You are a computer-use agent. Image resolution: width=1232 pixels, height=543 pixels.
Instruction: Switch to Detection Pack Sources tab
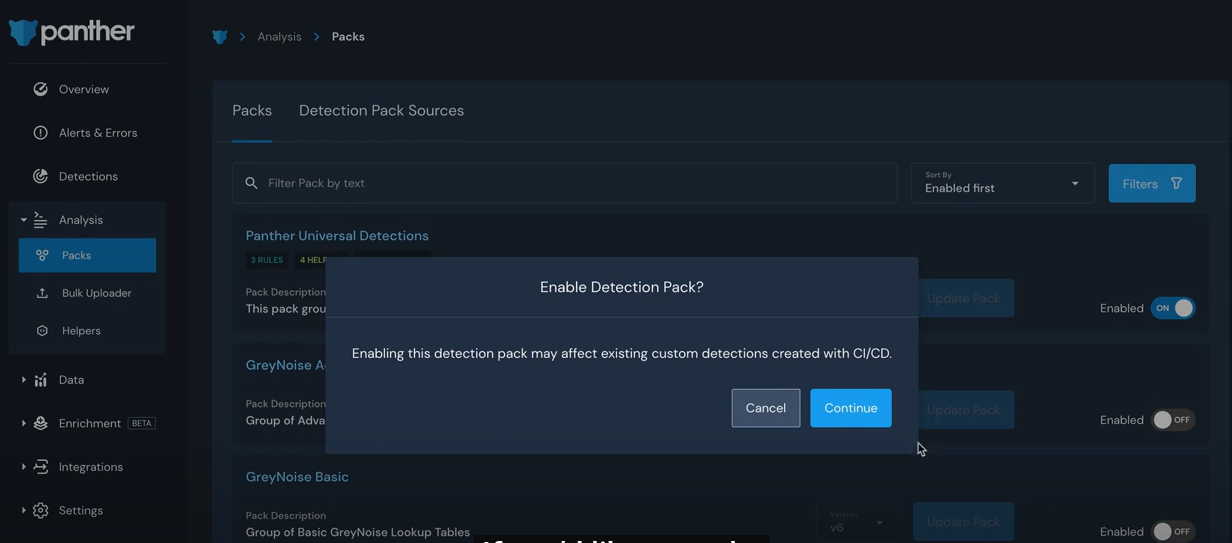(x=381, y=111)
